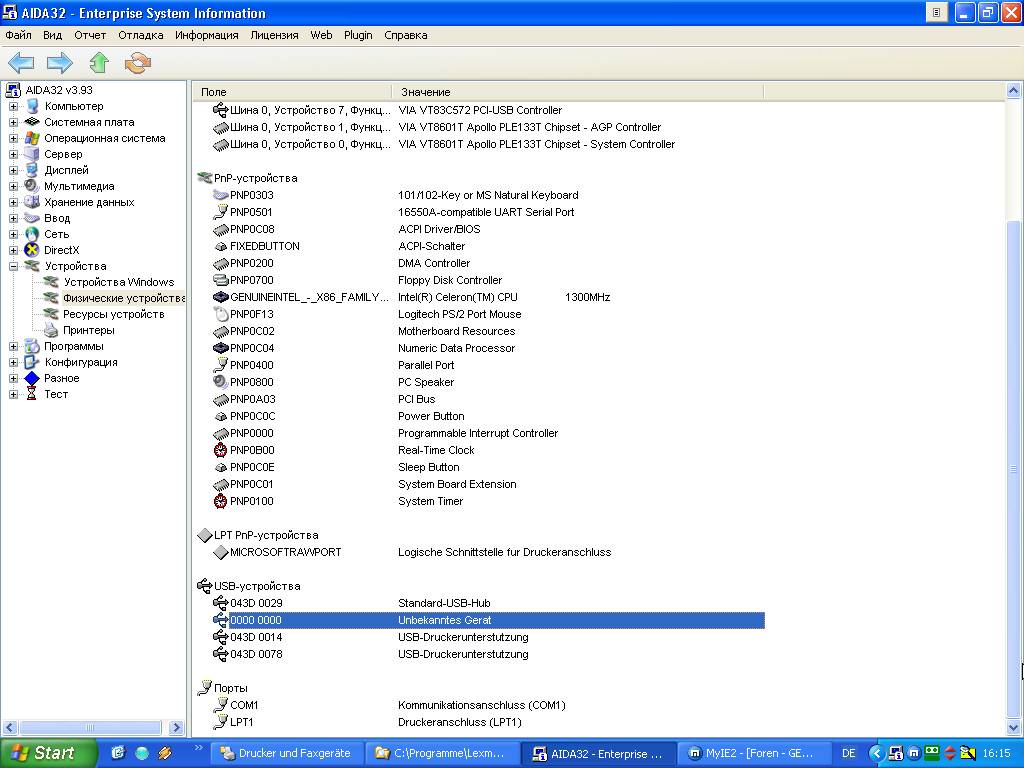
Task: Click the PNP0C0C Power Button icon
Action: [x=221, y=416]
